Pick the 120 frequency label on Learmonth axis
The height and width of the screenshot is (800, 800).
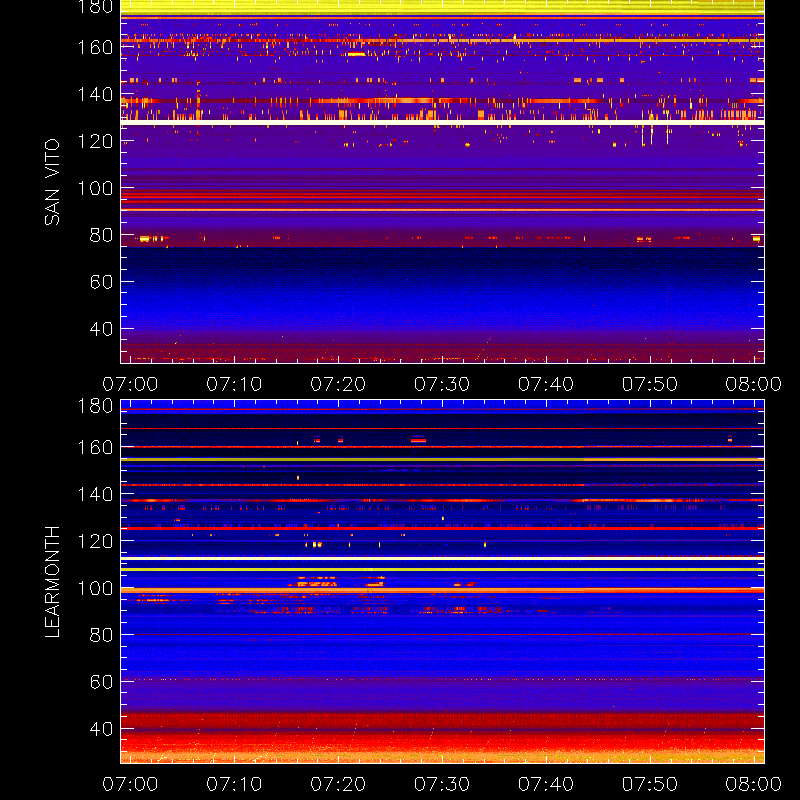95,541
